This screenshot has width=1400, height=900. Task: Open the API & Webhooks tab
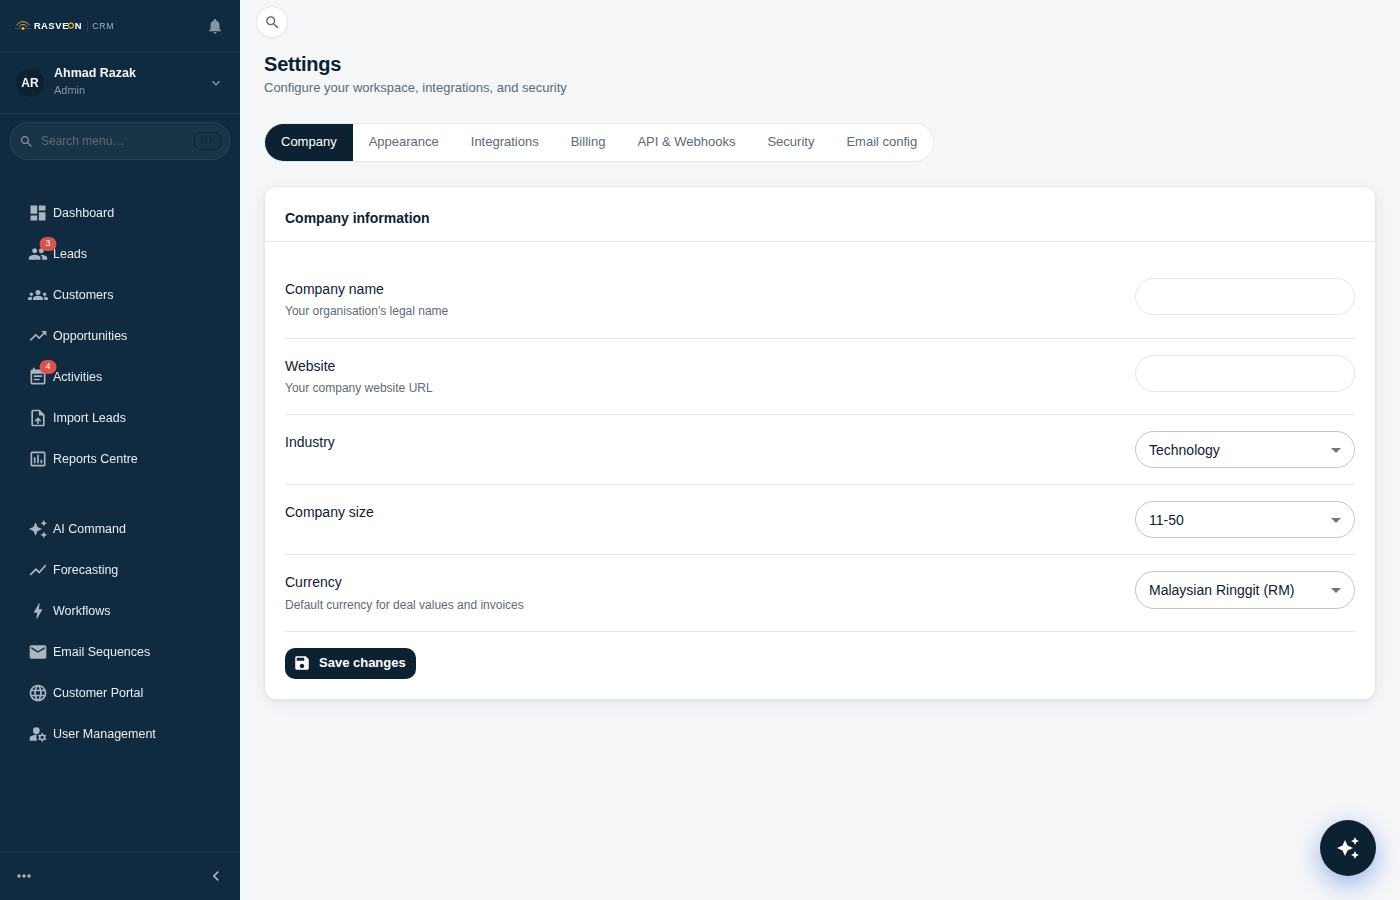tap(687, 142)
